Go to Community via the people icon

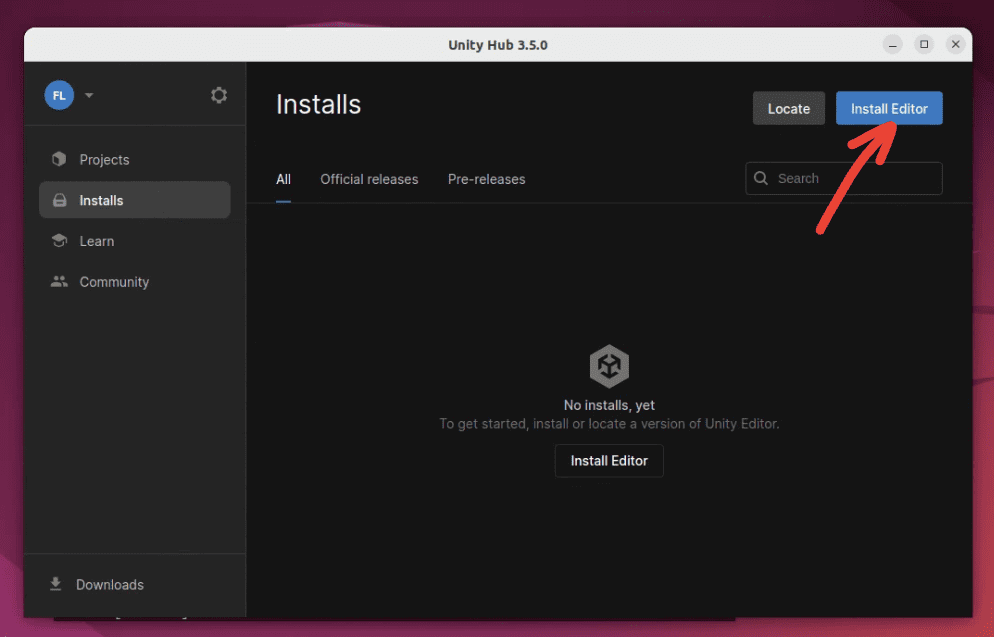coord(59,282)
